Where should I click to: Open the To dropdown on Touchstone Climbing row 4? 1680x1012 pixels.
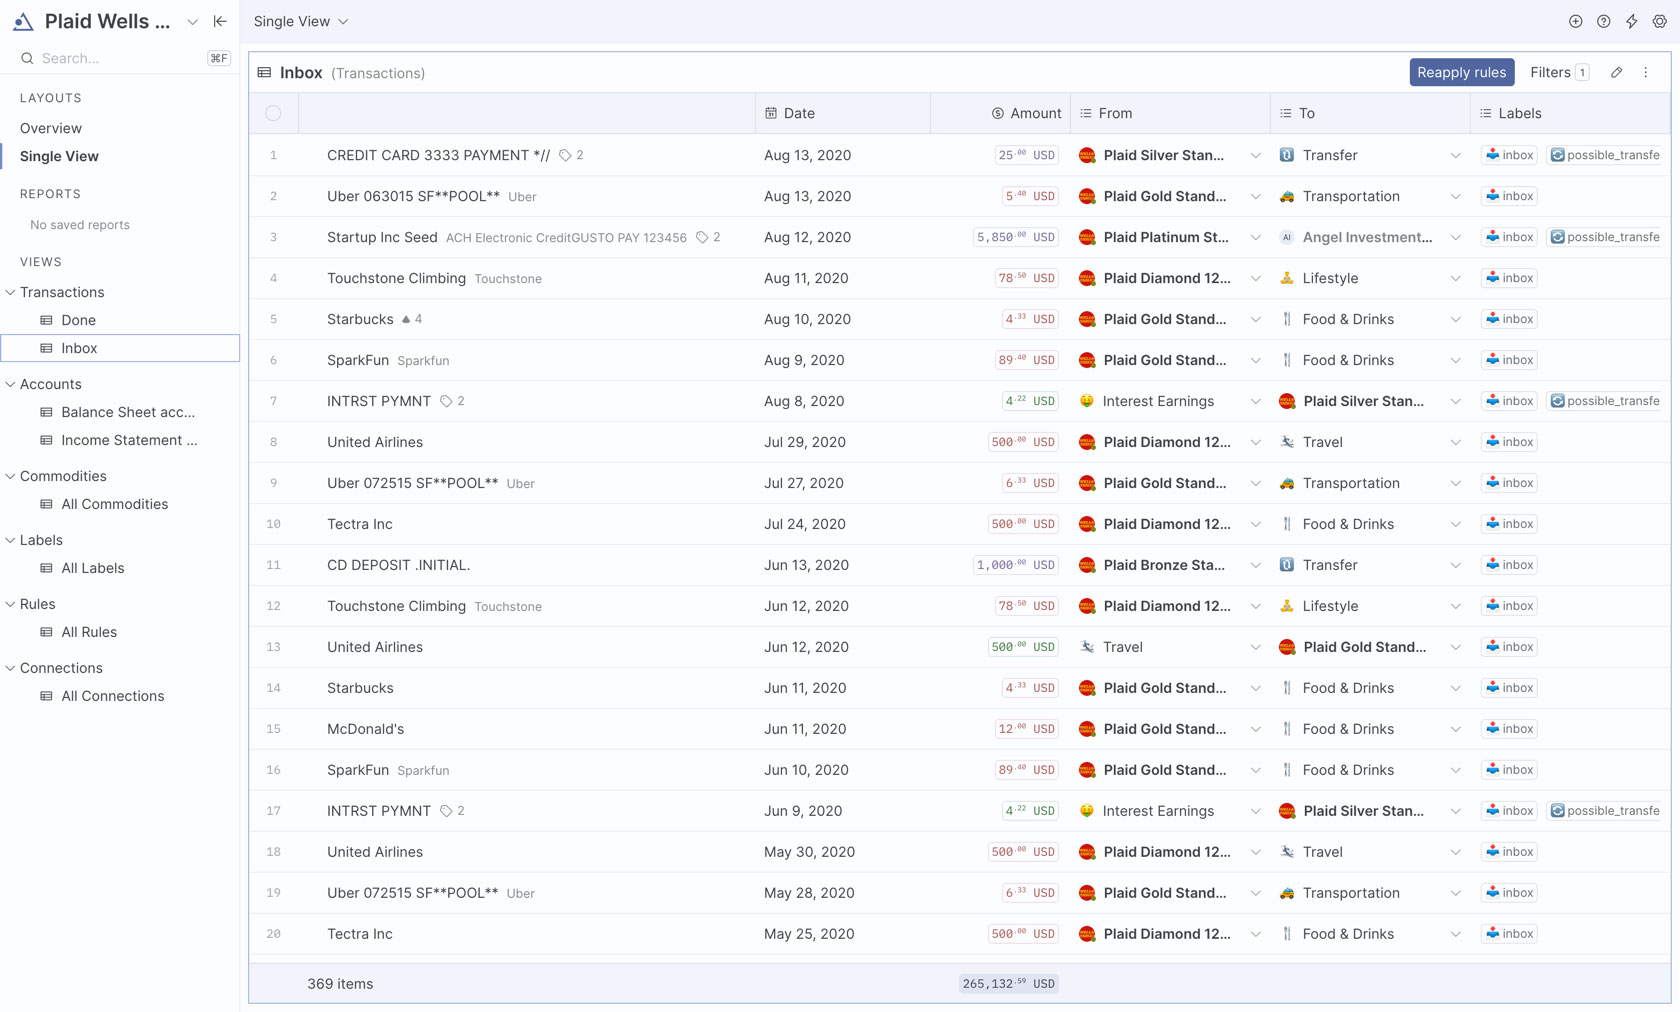click(x=1455, y=278)
